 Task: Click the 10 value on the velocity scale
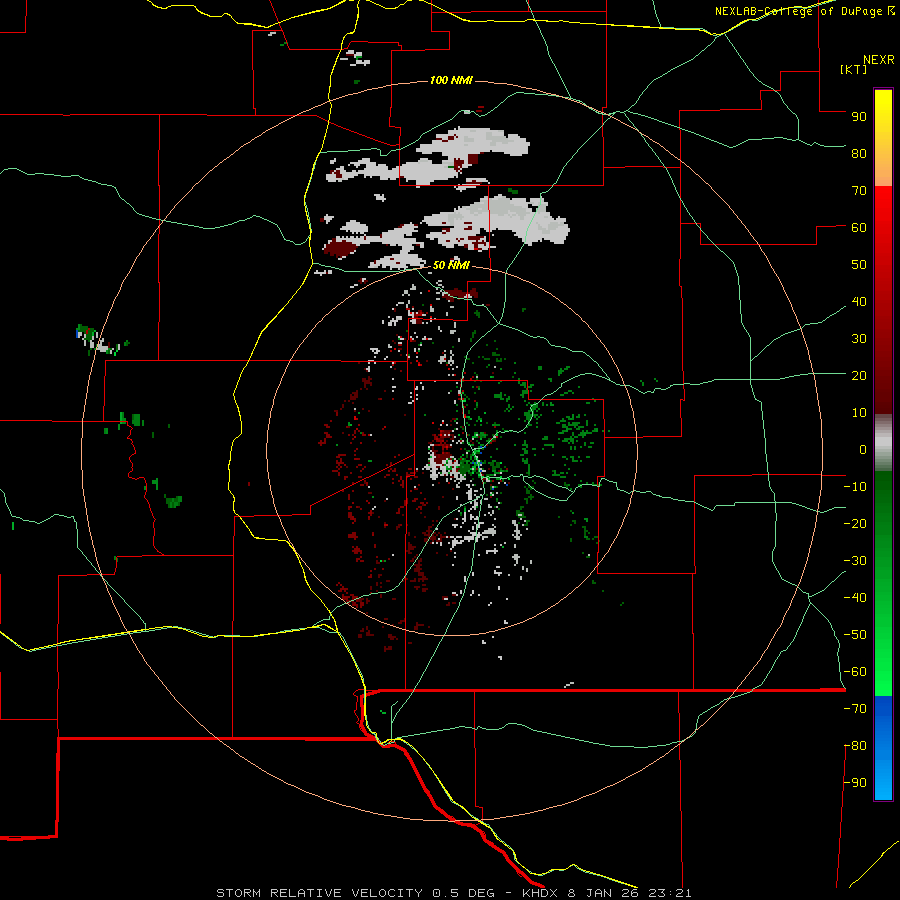tap(859, 413)
